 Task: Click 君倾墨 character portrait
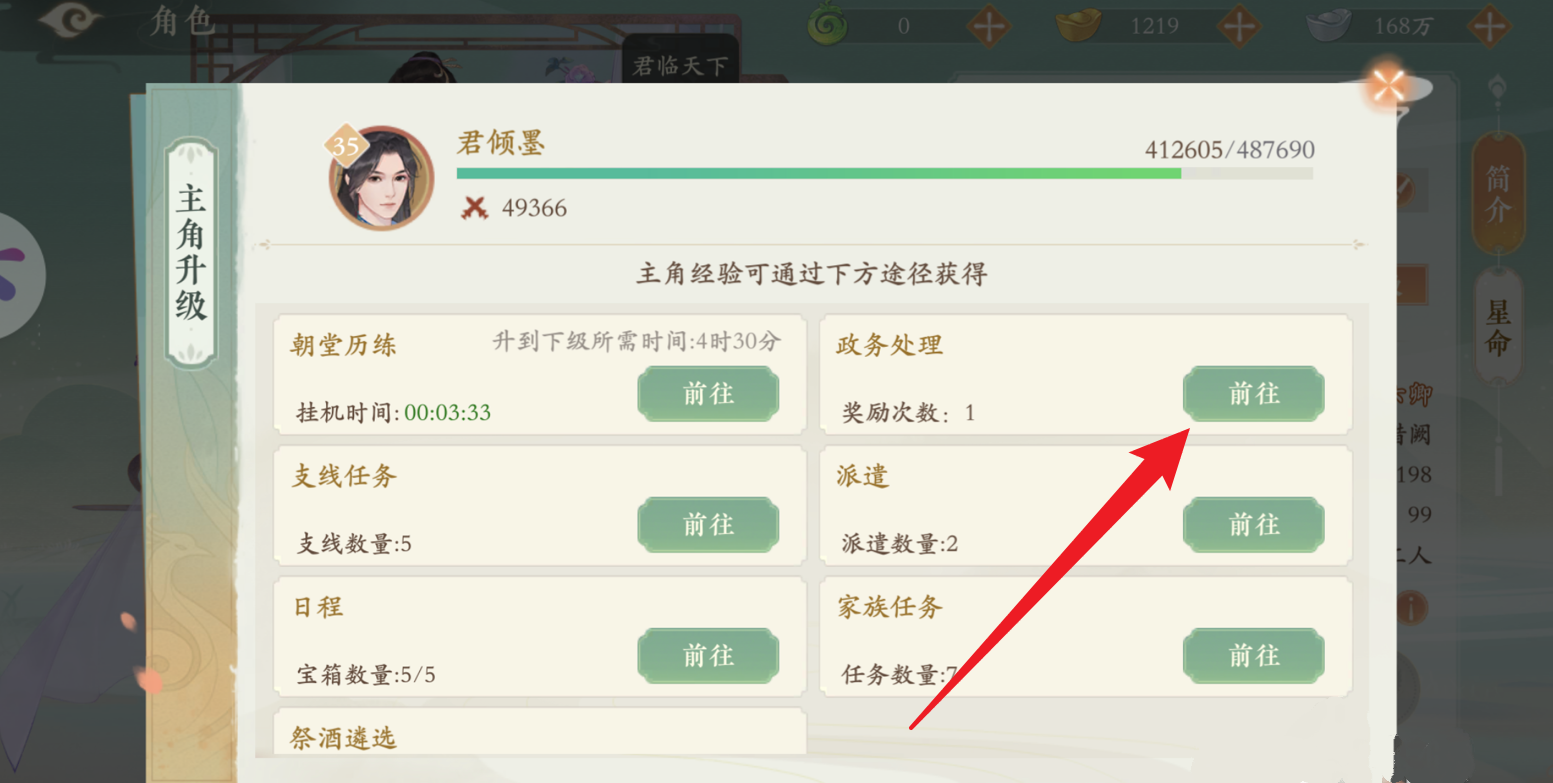point(381,177)
